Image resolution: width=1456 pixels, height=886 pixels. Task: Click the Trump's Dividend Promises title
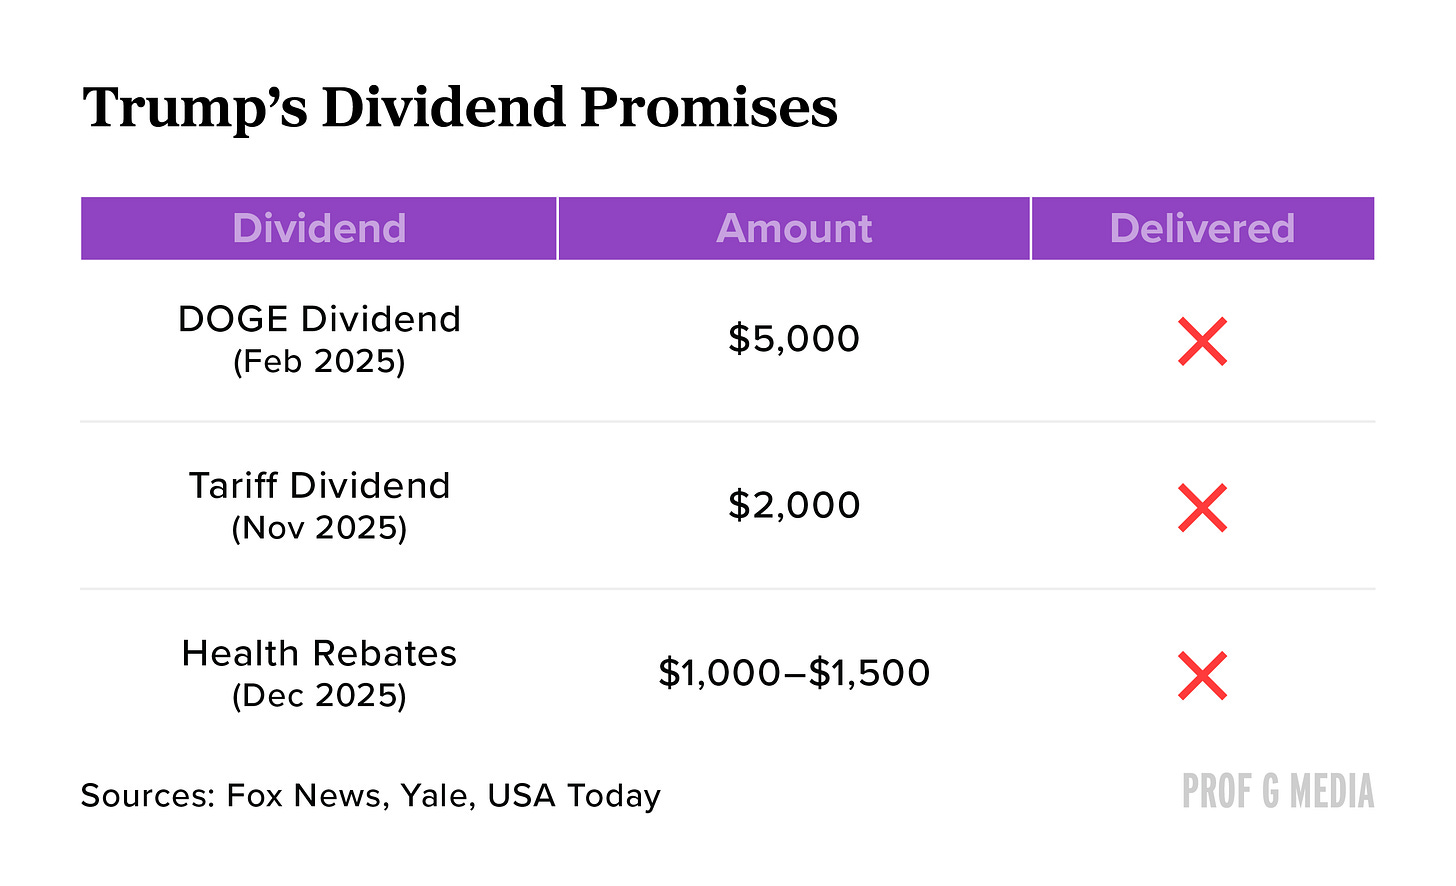click(x=460, y=108)
